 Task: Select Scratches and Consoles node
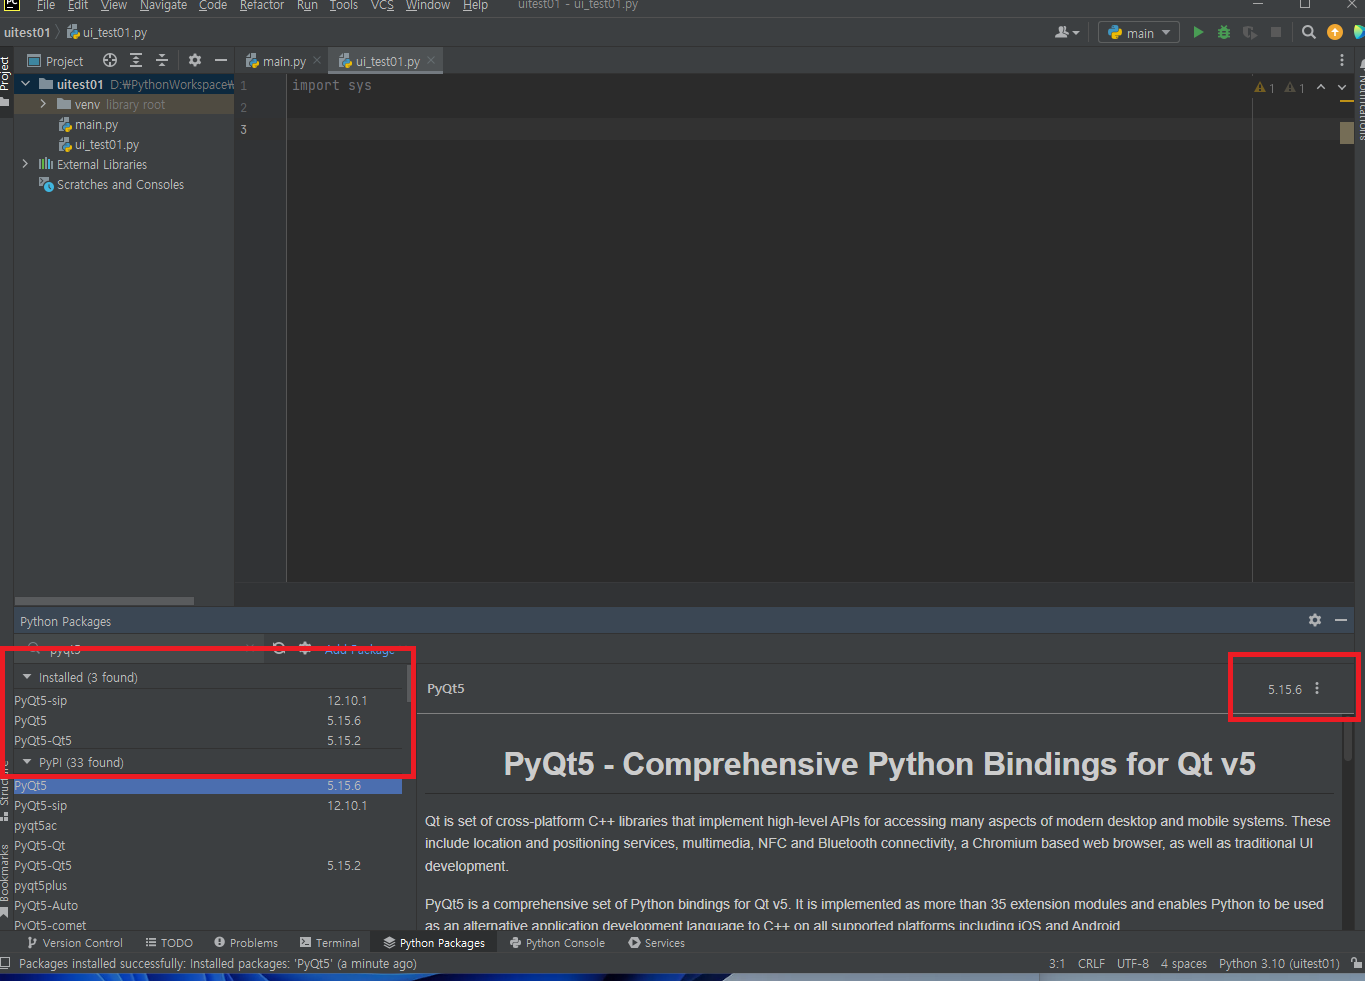pyautogui.click(x=120, y=184)
